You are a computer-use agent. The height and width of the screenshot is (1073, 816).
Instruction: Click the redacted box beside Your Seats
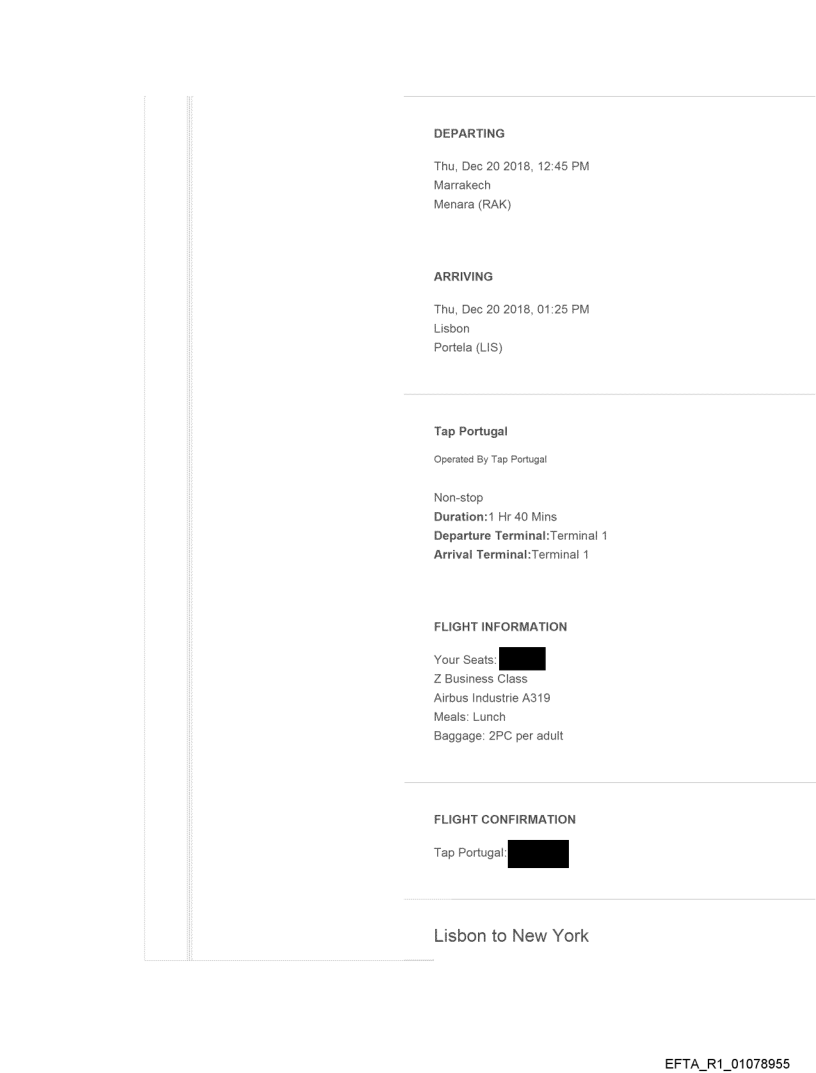tap(521, 659)
